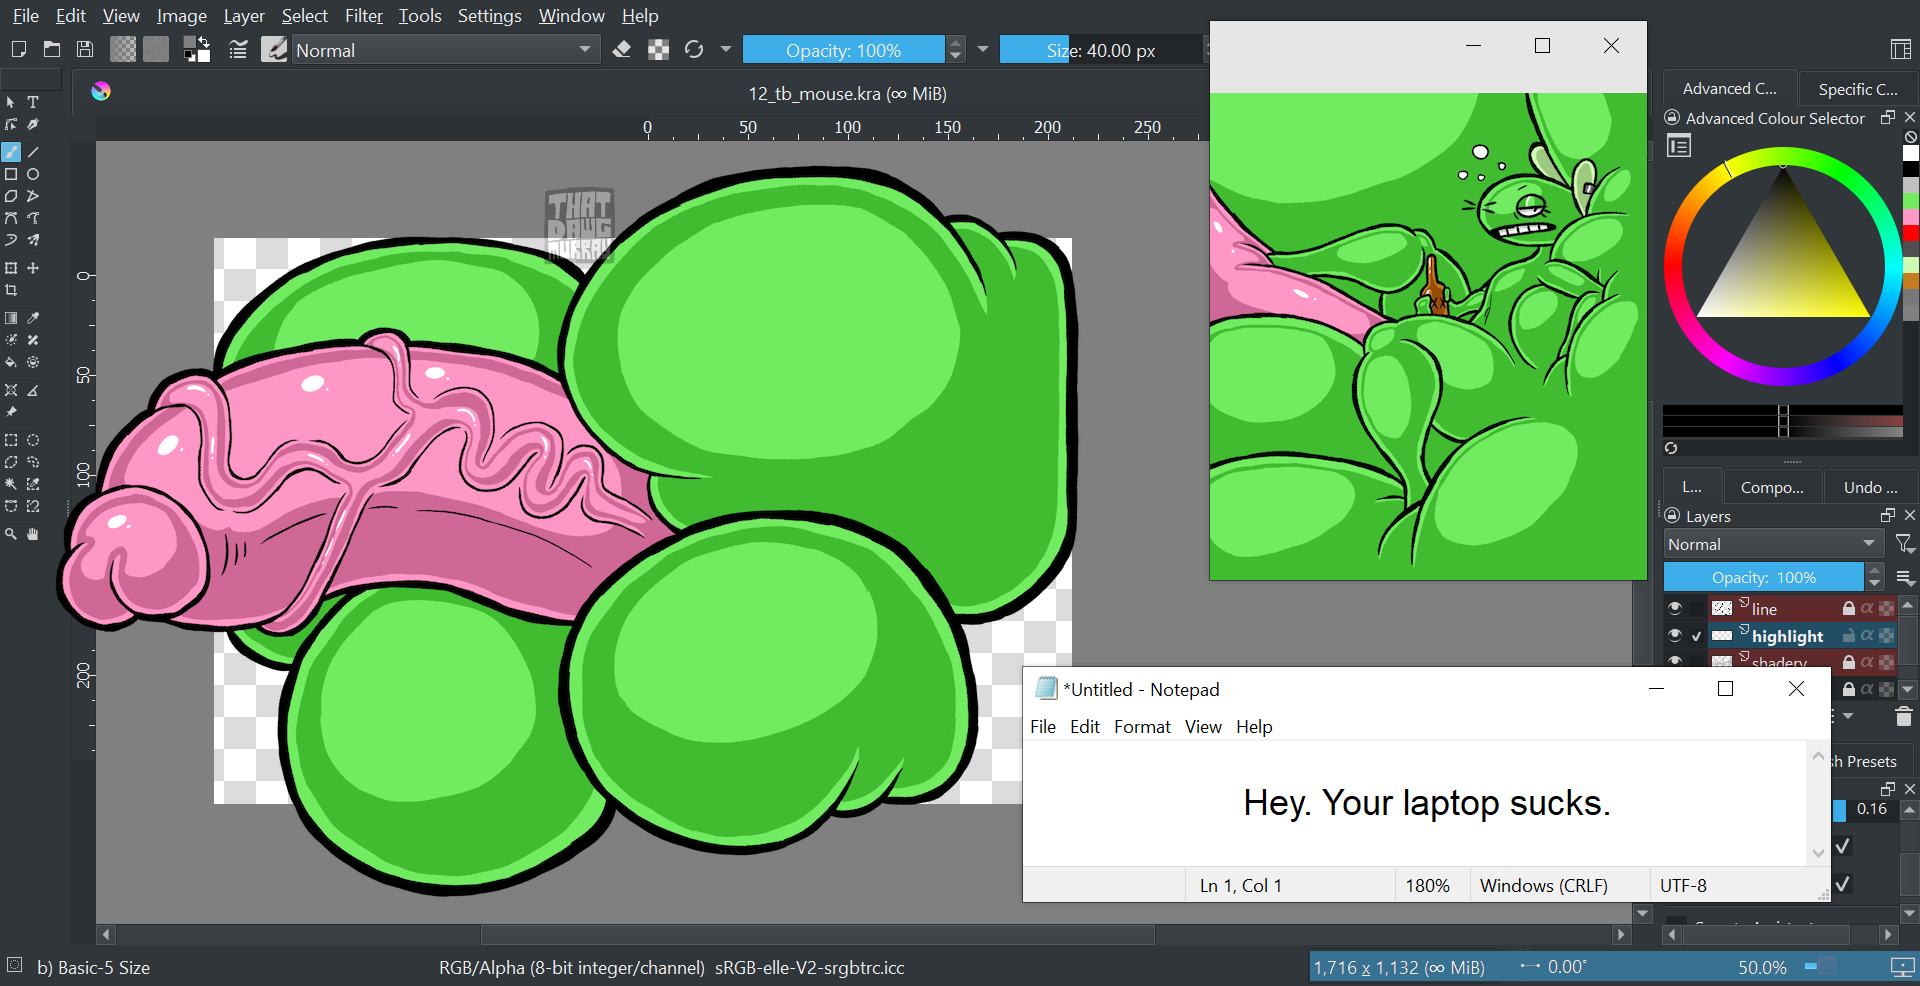This screenshot has width=1920, height=986.
Task: Expand the arrow after the top Opacity slider
Action: [x=983, y=49]
